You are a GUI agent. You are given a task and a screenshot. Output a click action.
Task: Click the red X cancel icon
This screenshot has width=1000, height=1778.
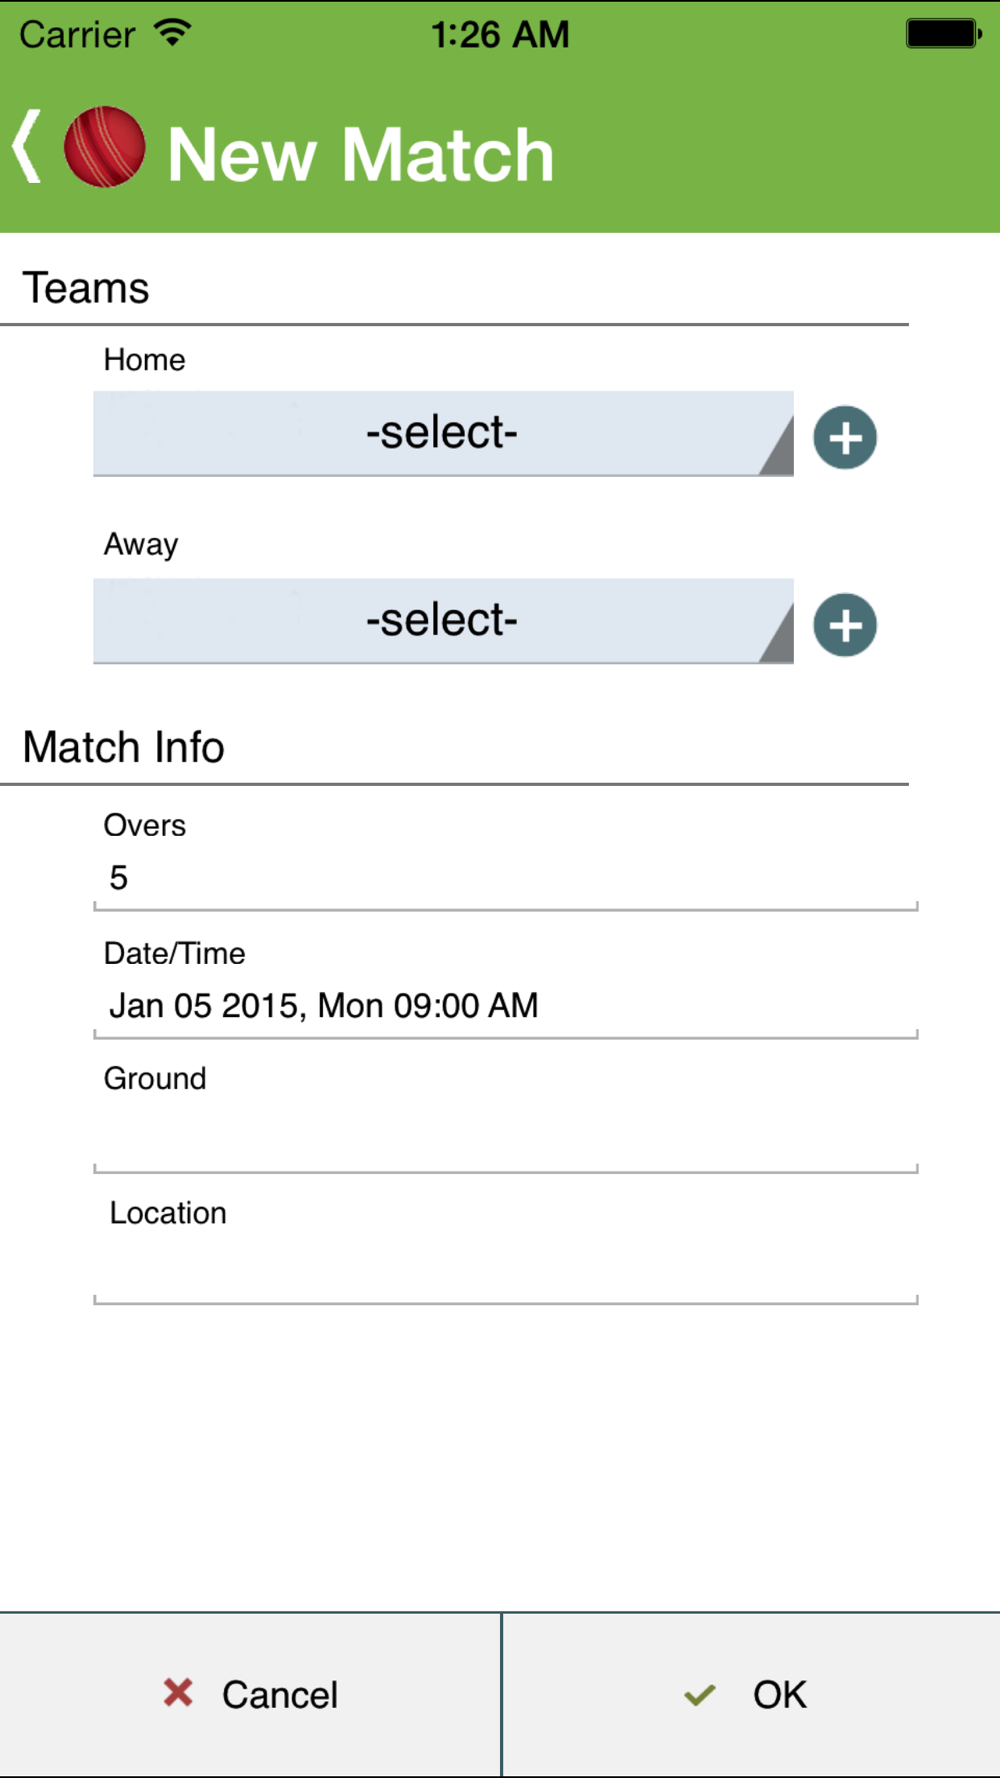pos(178,1693)
